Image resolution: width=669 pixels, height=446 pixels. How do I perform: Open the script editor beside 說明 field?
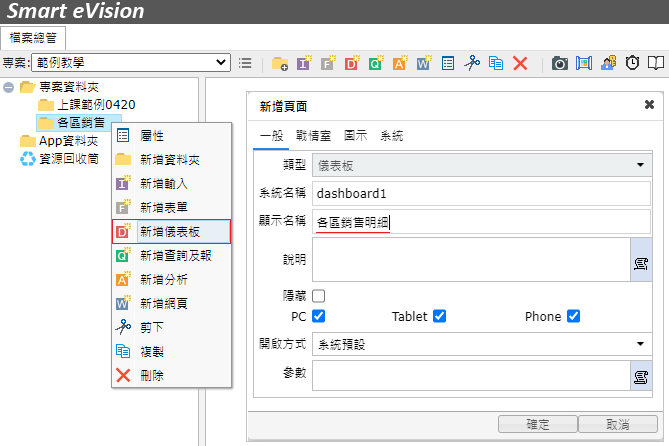coord(641,259)
